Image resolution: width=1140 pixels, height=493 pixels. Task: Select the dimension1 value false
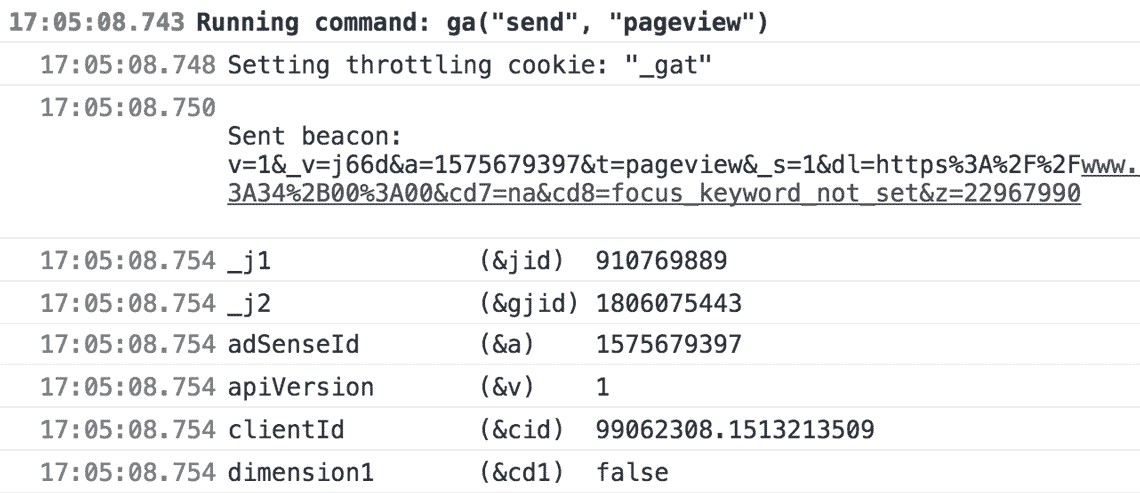(632, 472)
